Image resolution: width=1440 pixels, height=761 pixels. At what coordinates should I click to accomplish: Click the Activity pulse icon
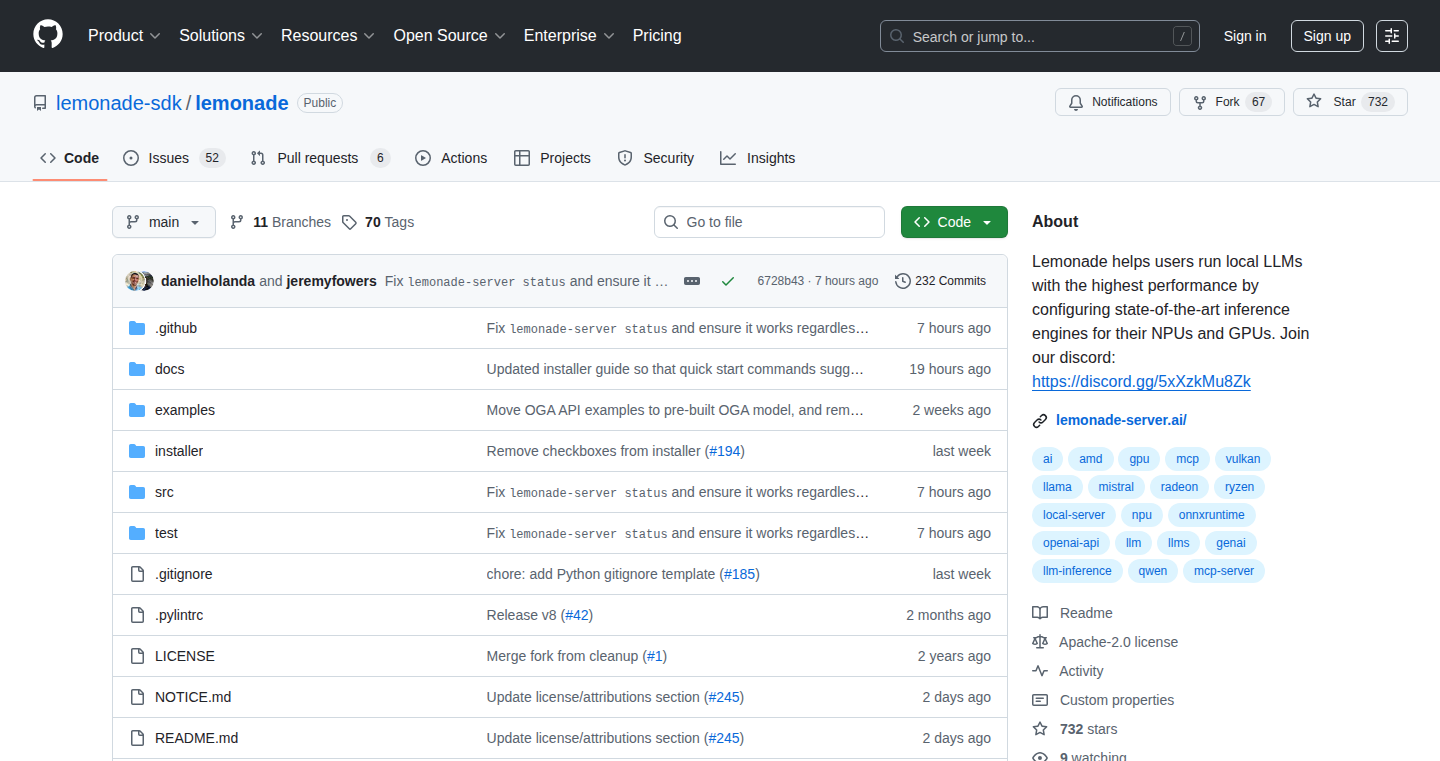[x=1040, y=671]
